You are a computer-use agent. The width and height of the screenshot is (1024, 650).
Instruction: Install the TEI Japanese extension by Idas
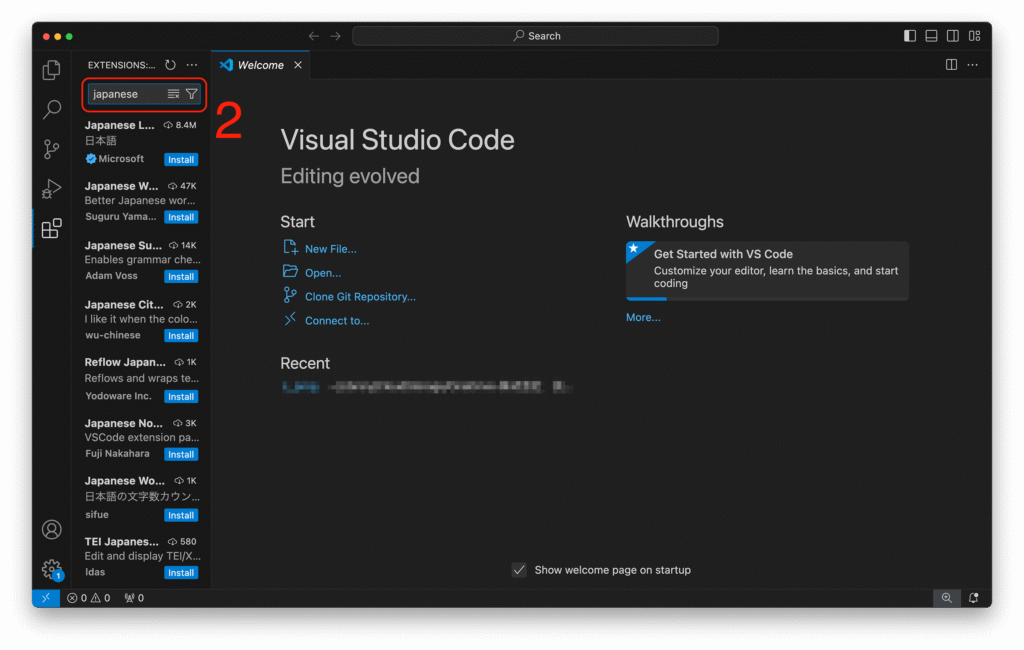[x=181, y=573]
